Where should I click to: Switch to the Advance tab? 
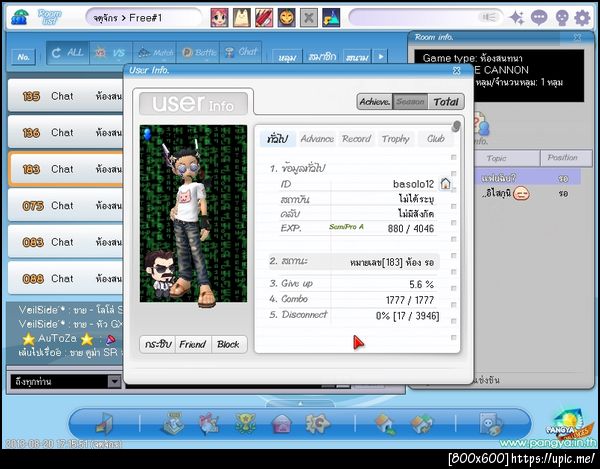coord(317,138)
